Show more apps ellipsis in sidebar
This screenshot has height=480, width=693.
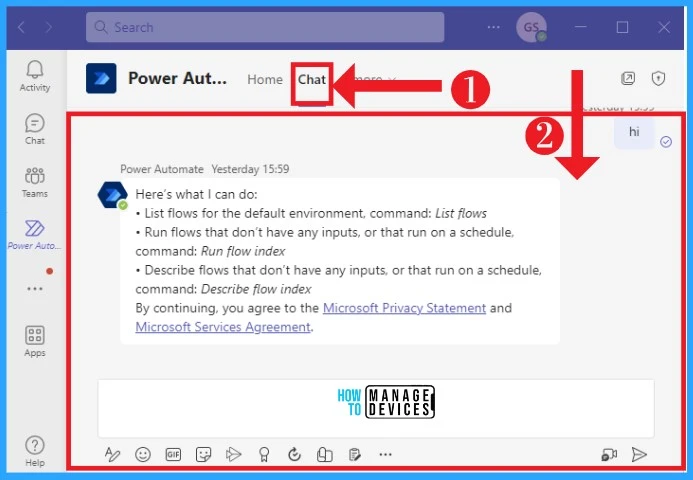[x=34, y=289]
